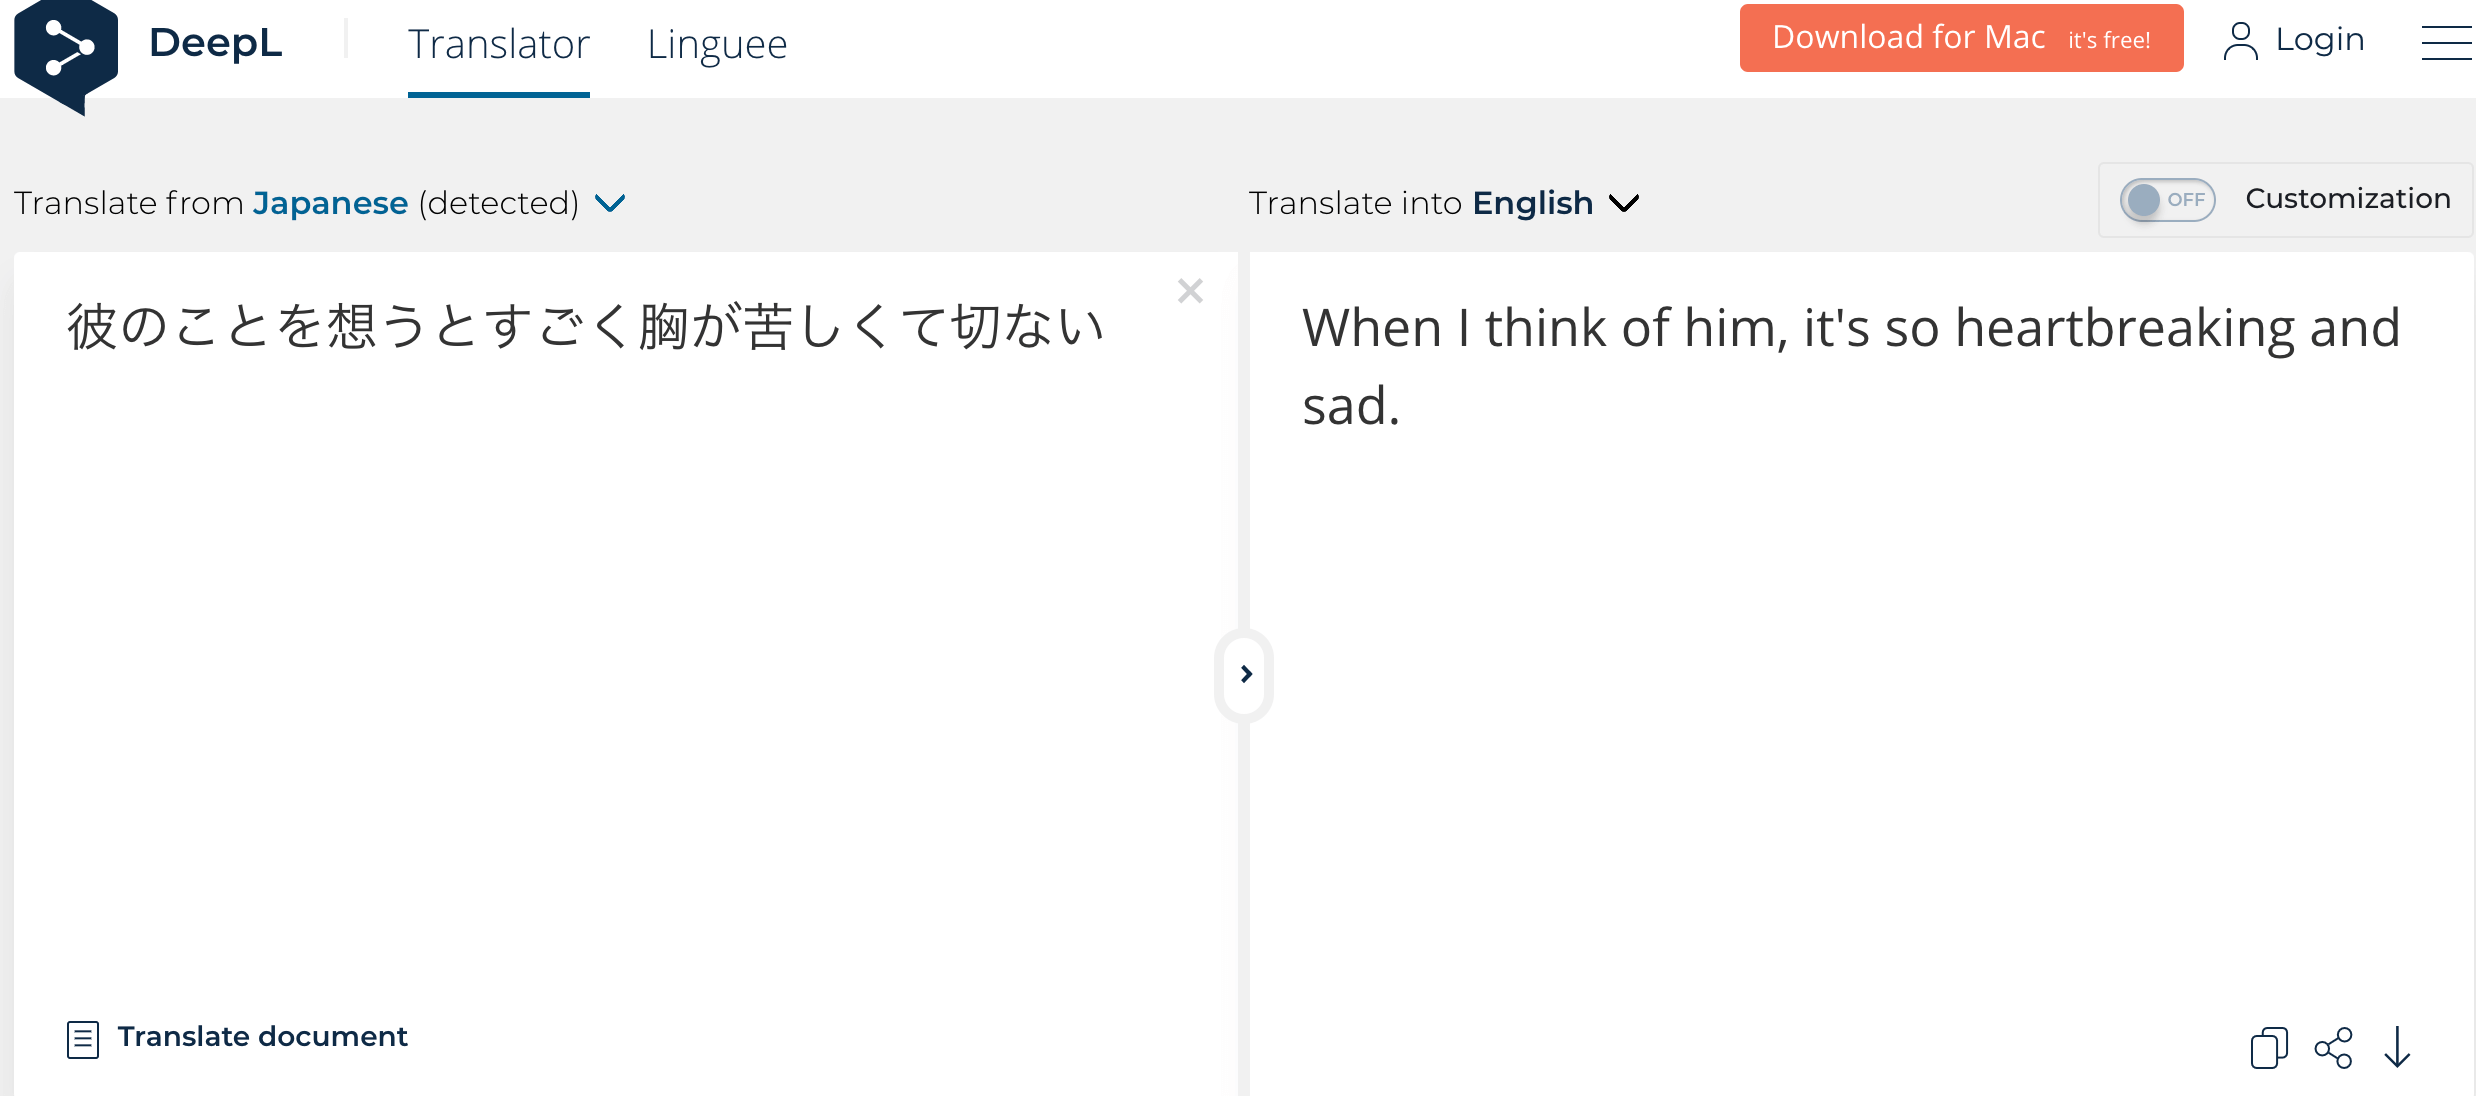Toggle the Customization switch on
2476x1096 pixels.
[2167, 200]
